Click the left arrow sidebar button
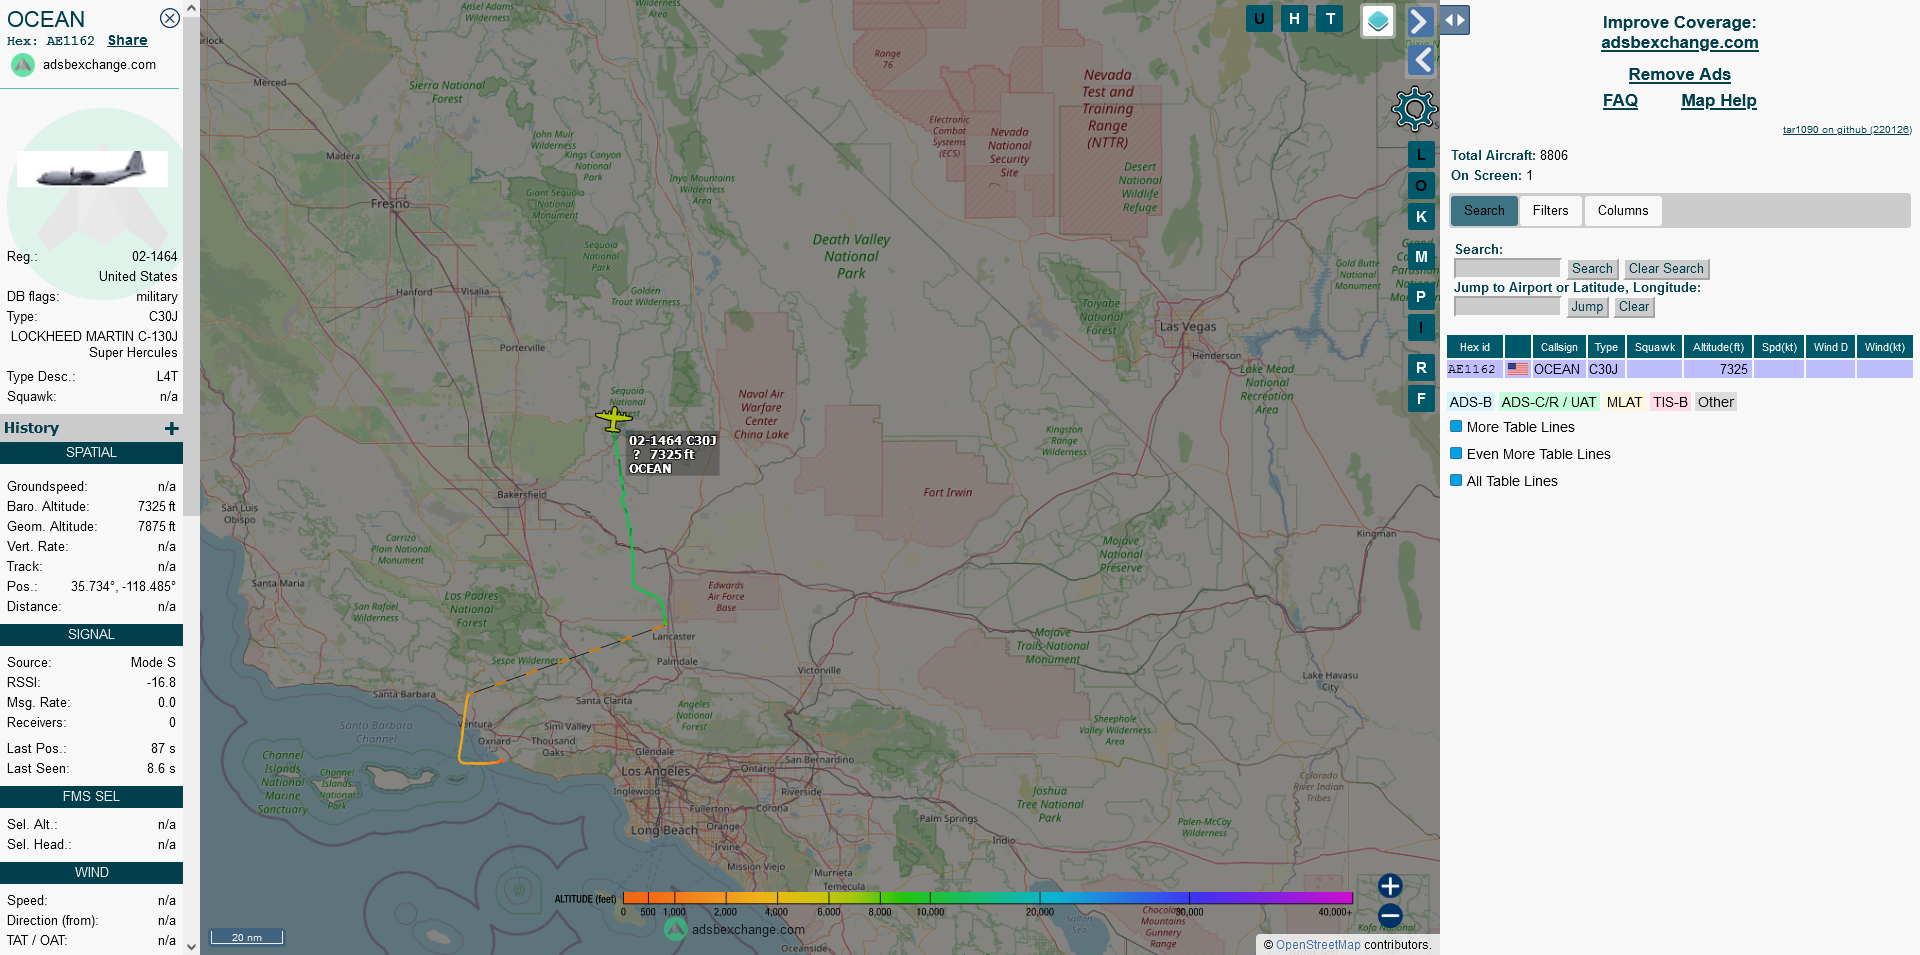 [x=1421, y=61]
